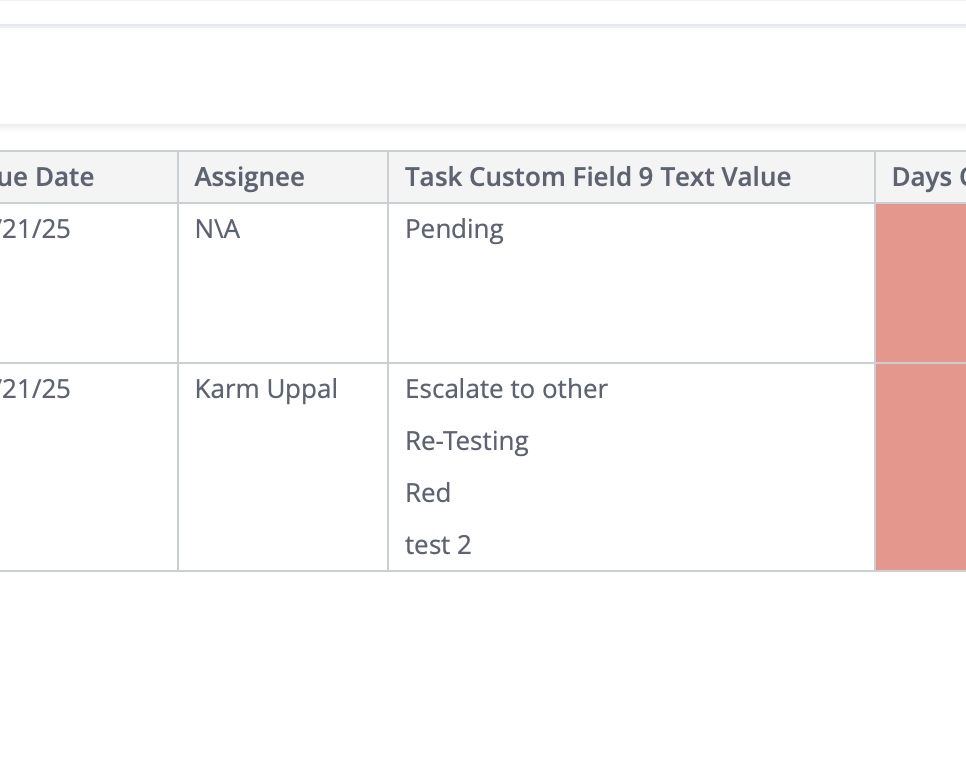The height and width of the screenshot is (774, 966).
Task: Select the due date in Karm Uppal's row
Action: [x=40, y=389]
